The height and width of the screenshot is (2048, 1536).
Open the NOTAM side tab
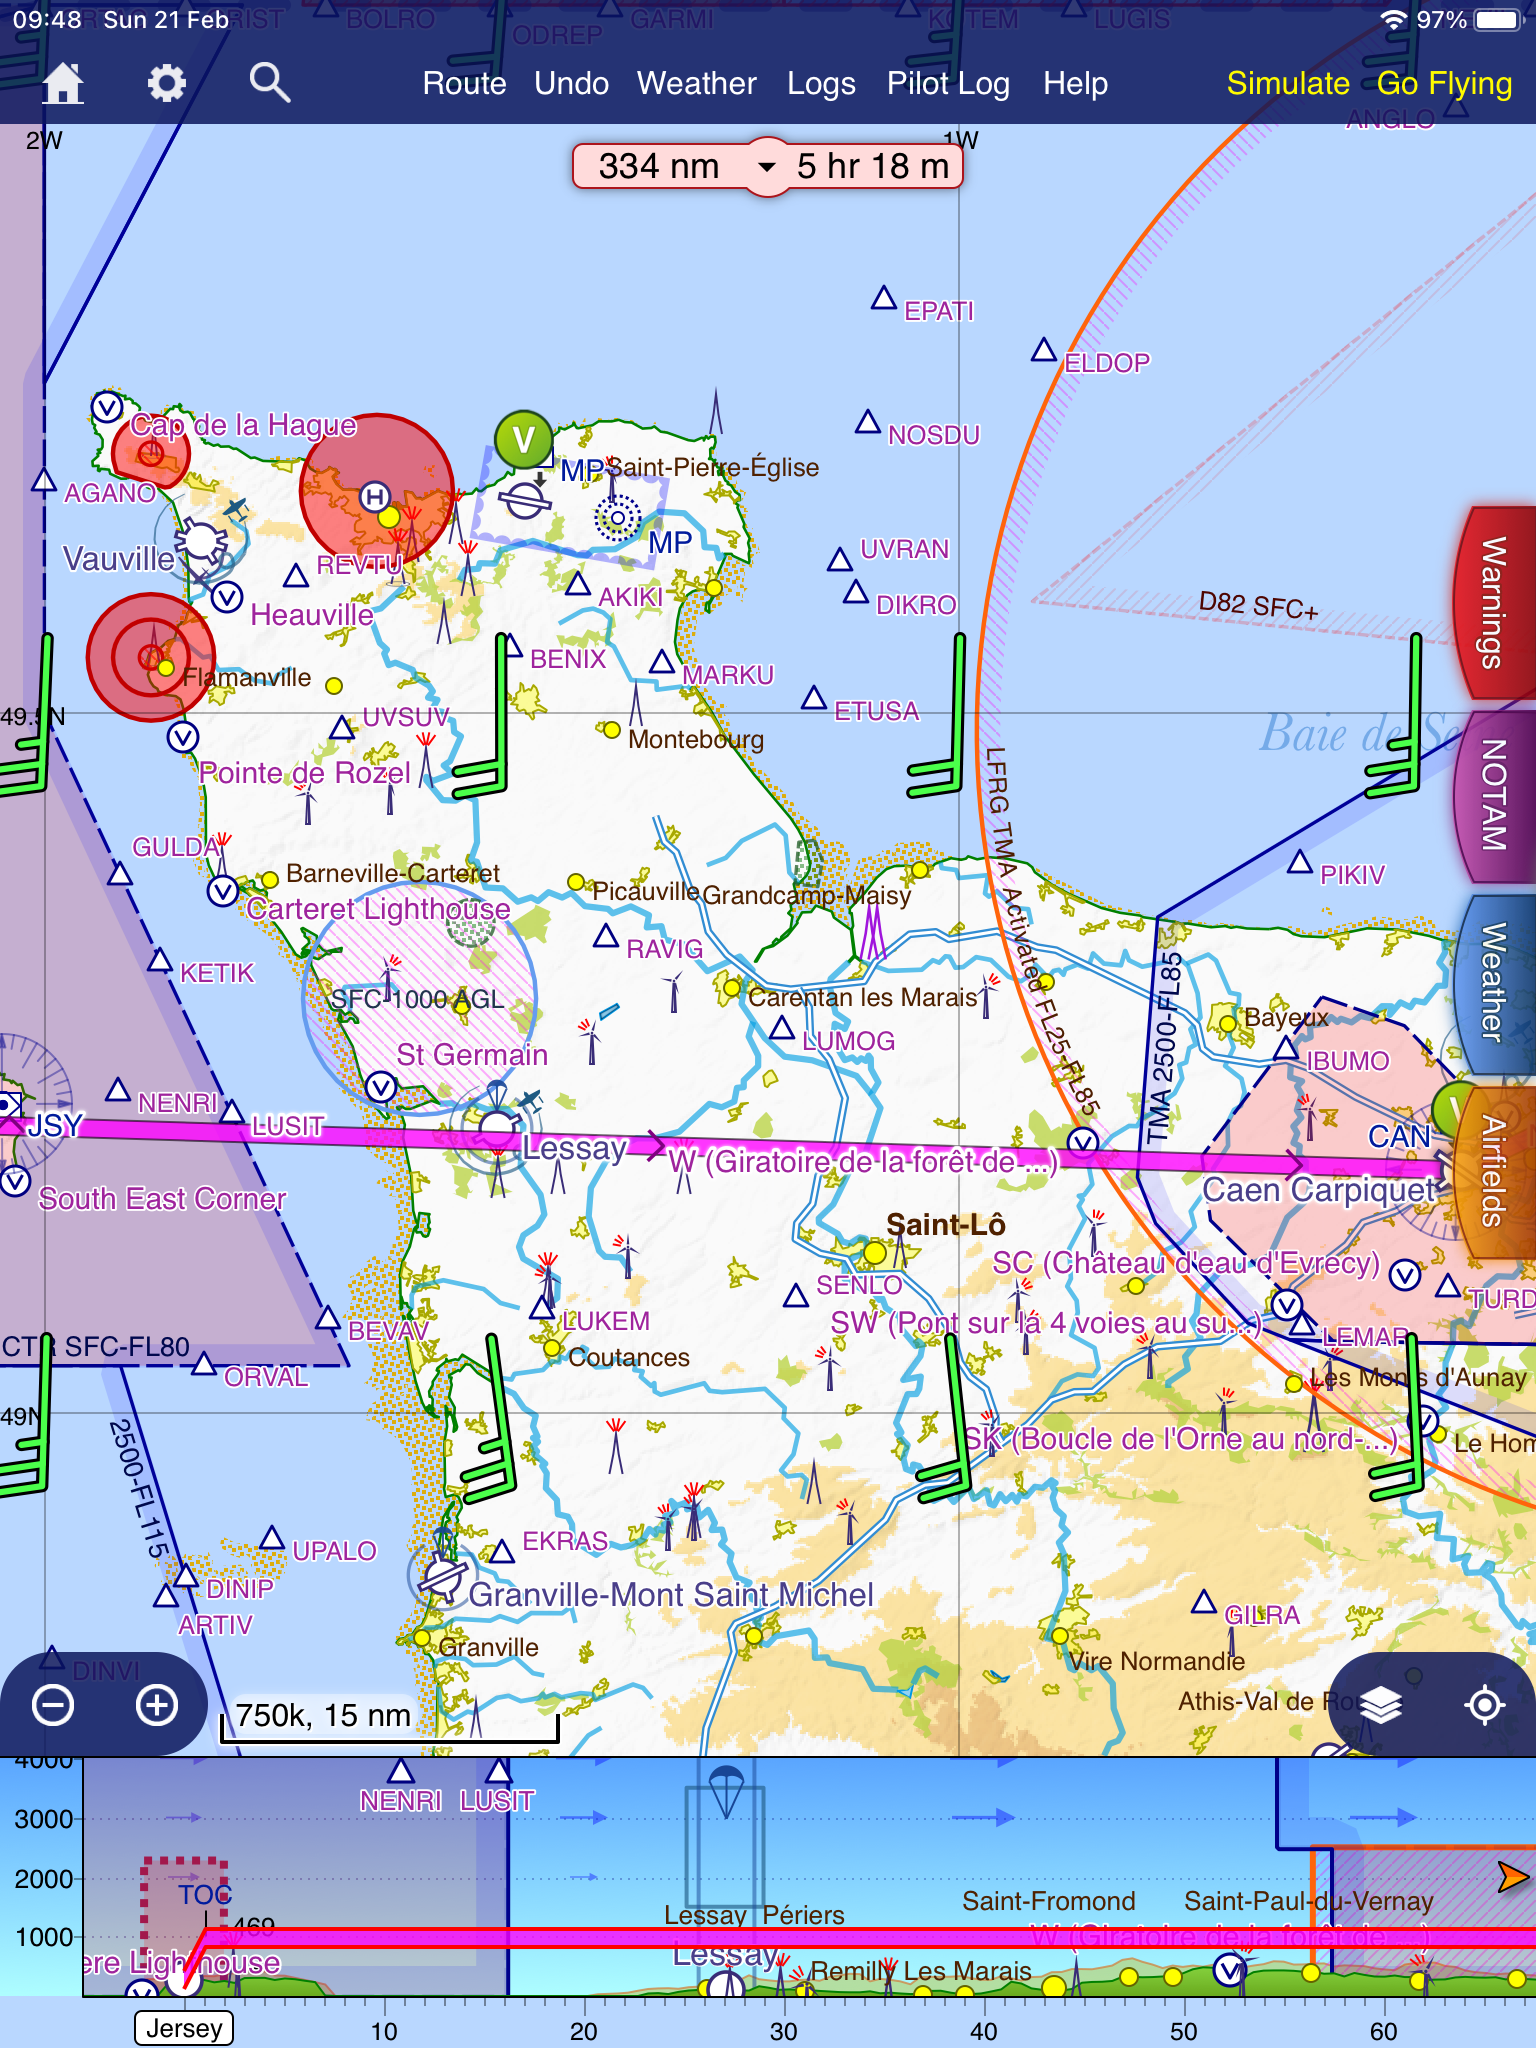click(x=1493, y=795)
